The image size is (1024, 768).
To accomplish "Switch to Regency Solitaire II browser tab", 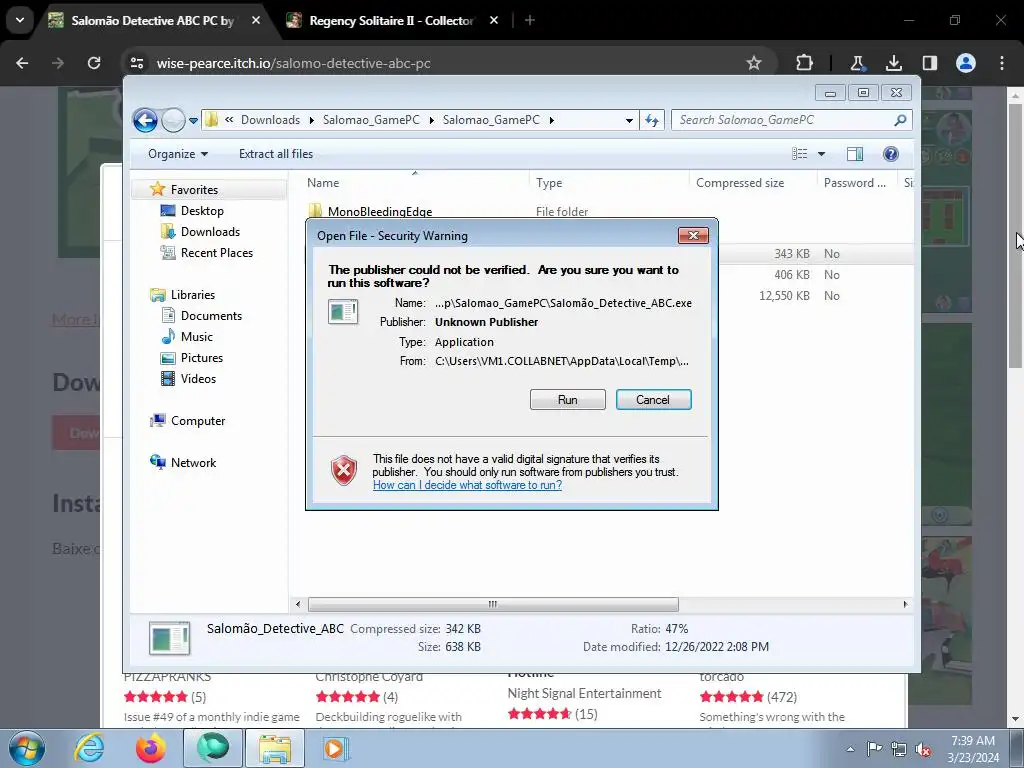I will 391,21.
